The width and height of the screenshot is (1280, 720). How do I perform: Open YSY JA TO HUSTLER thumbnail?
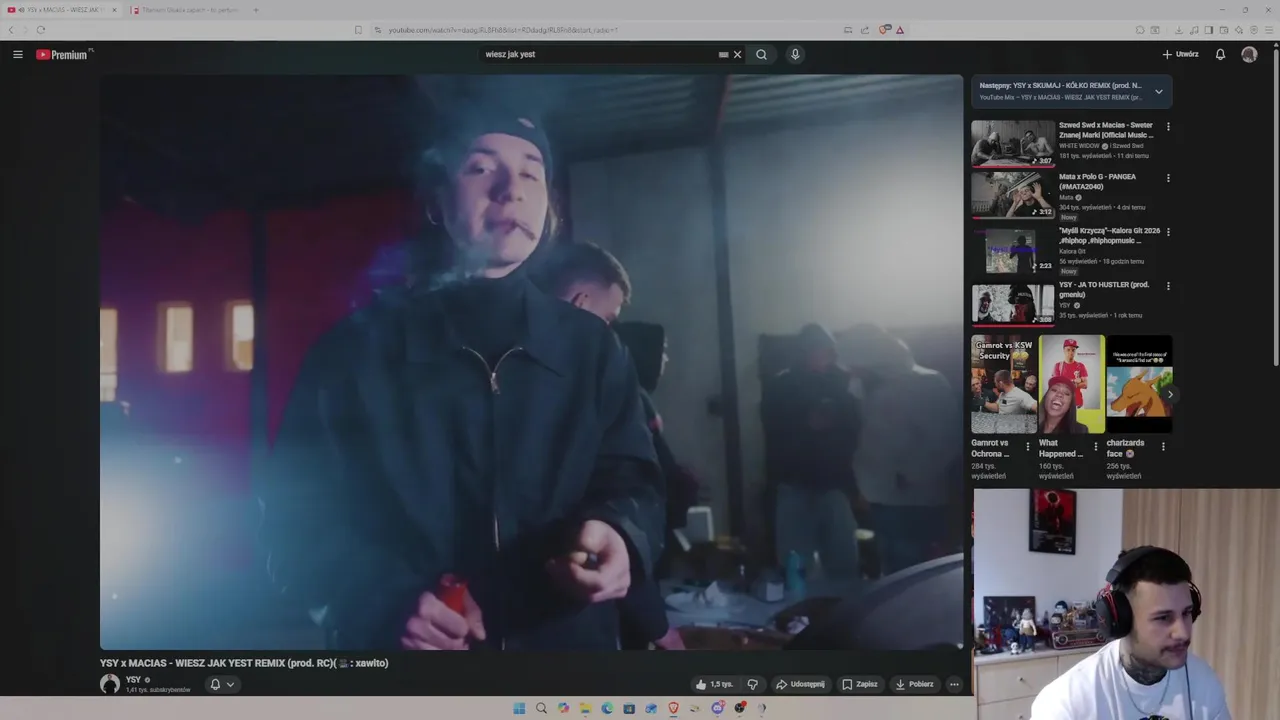click(x=1013, y=303)
